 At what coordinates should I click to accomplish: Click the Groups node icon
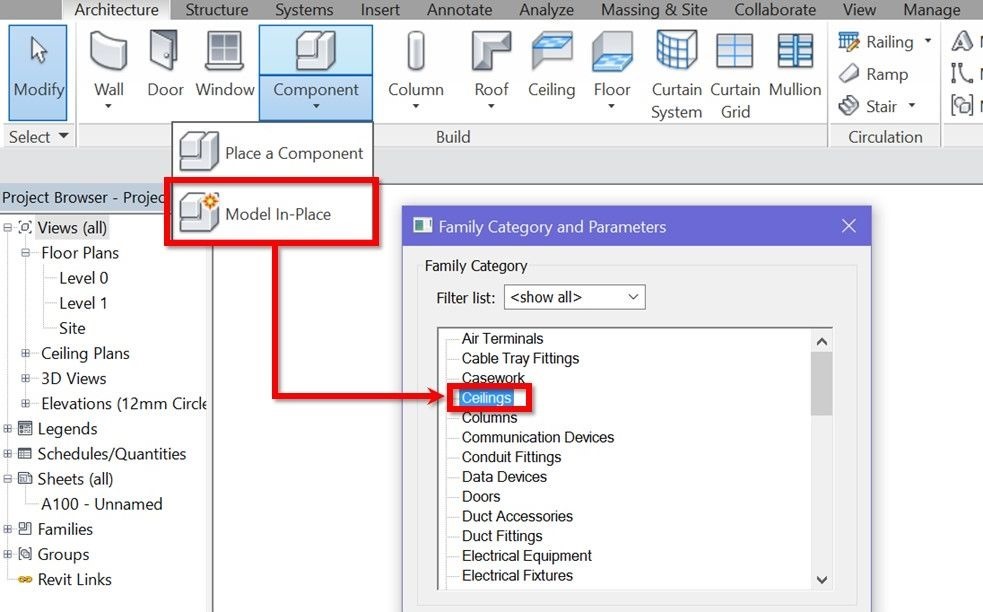click(25, 554)
